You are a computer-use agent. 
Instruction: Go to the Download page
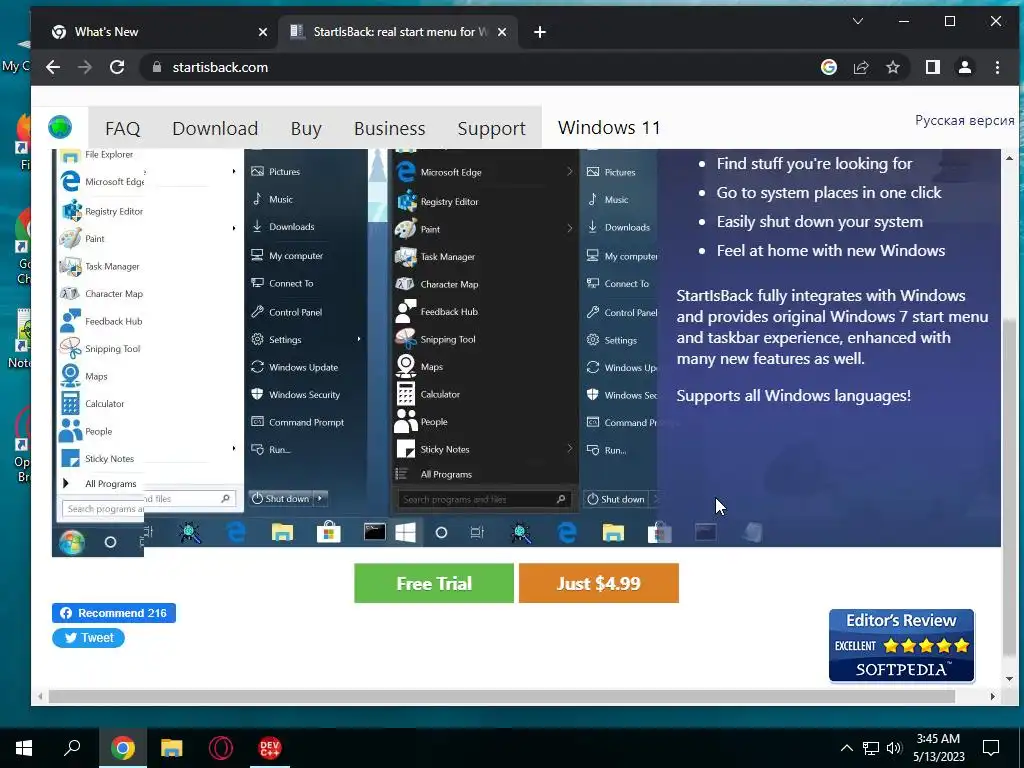point(215,128)
